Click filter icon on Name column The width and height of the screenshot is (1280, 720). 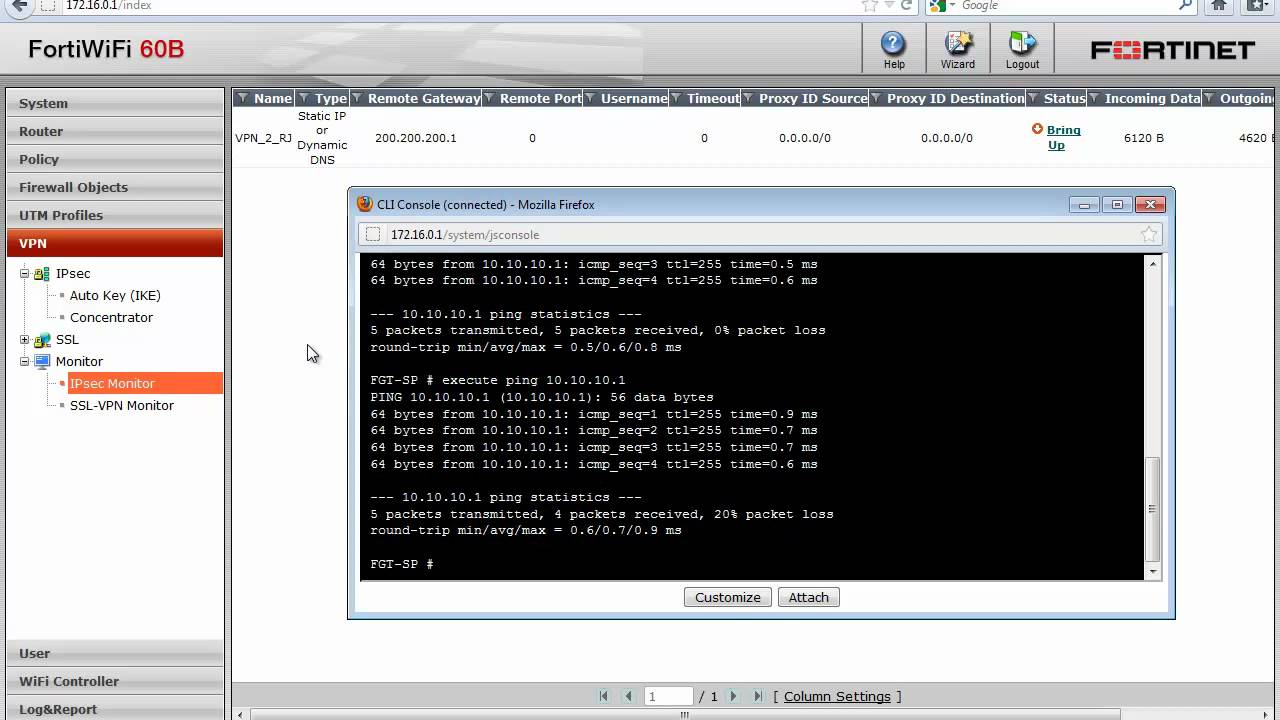pyautogui.click(x=242, y=98)
